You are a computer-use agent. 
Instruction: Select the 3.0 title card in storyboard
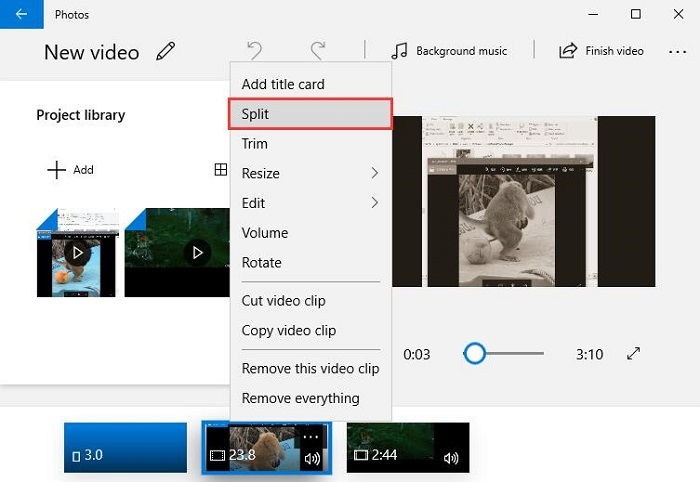pyautogui.click(x=125, y=447)
